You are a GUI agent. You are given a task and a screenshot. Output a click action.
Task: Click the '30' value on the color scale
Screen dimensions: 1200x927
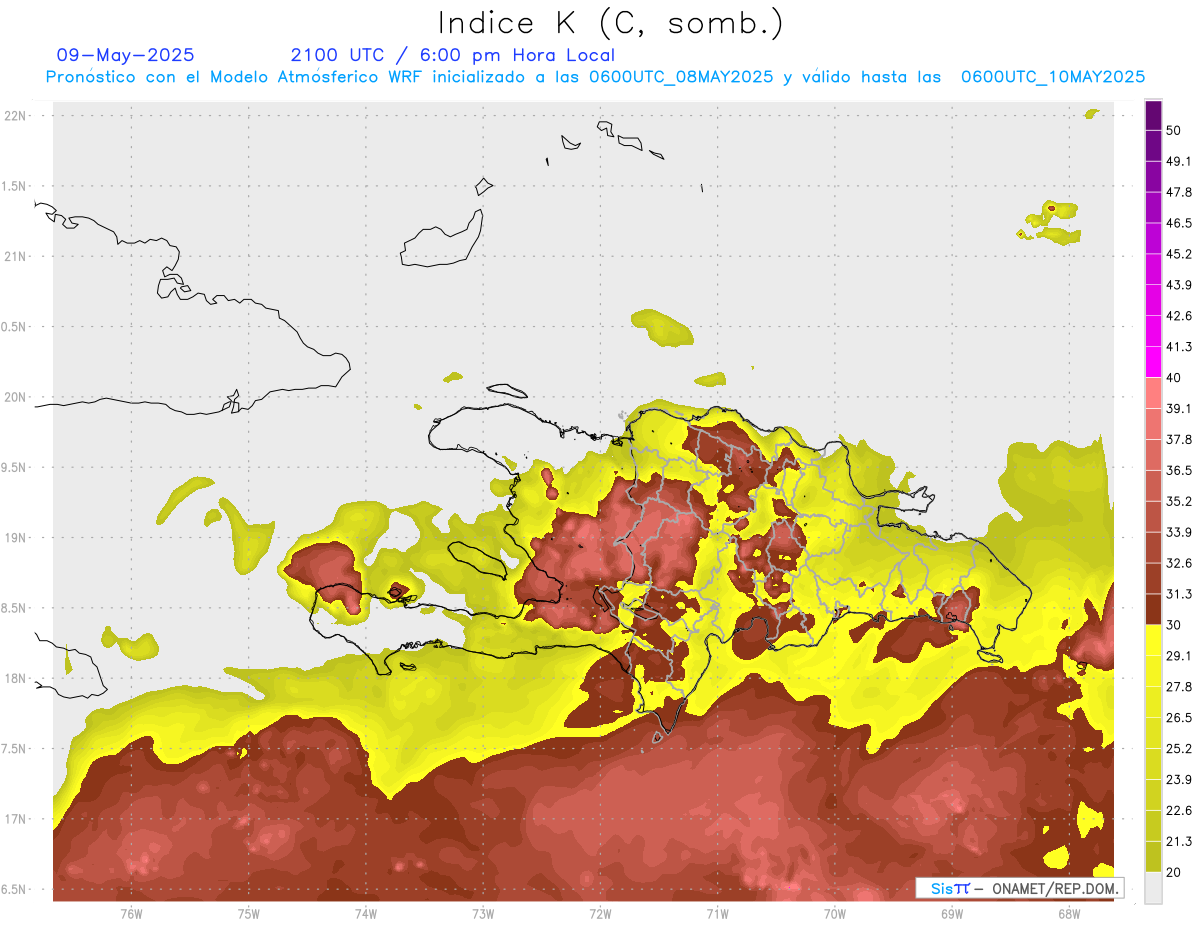(1174, 626)
